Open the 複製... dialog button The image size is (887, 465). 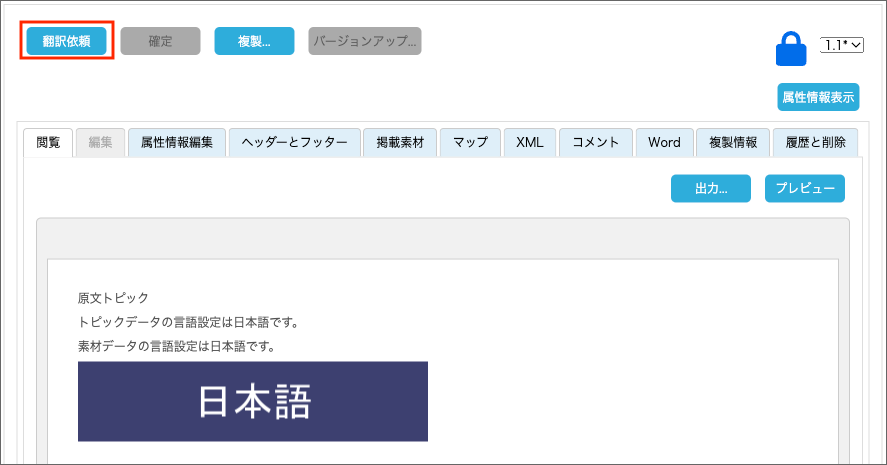[254, 41]
